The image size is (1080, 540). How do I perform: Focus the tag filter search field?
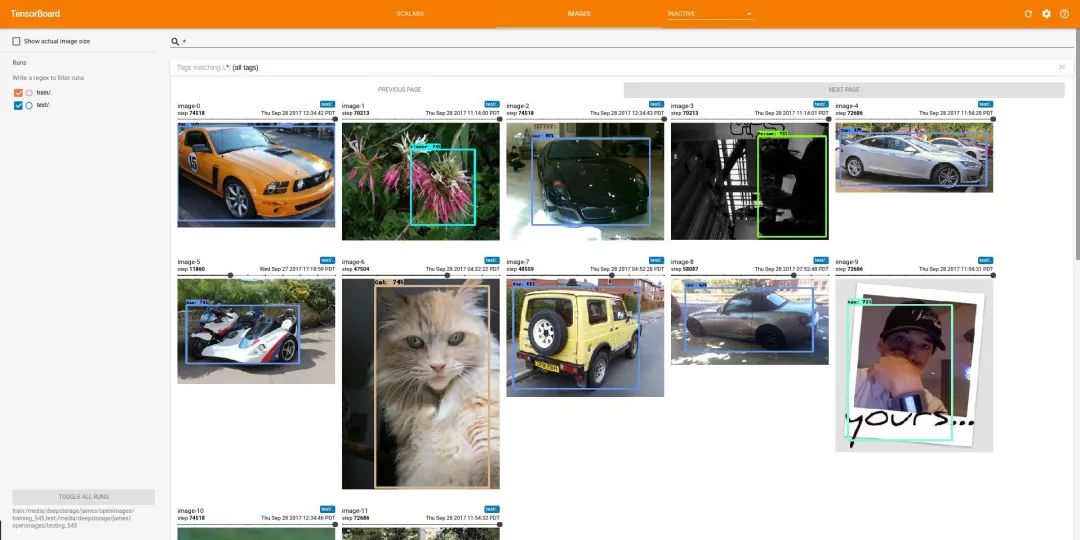[623, 41]
